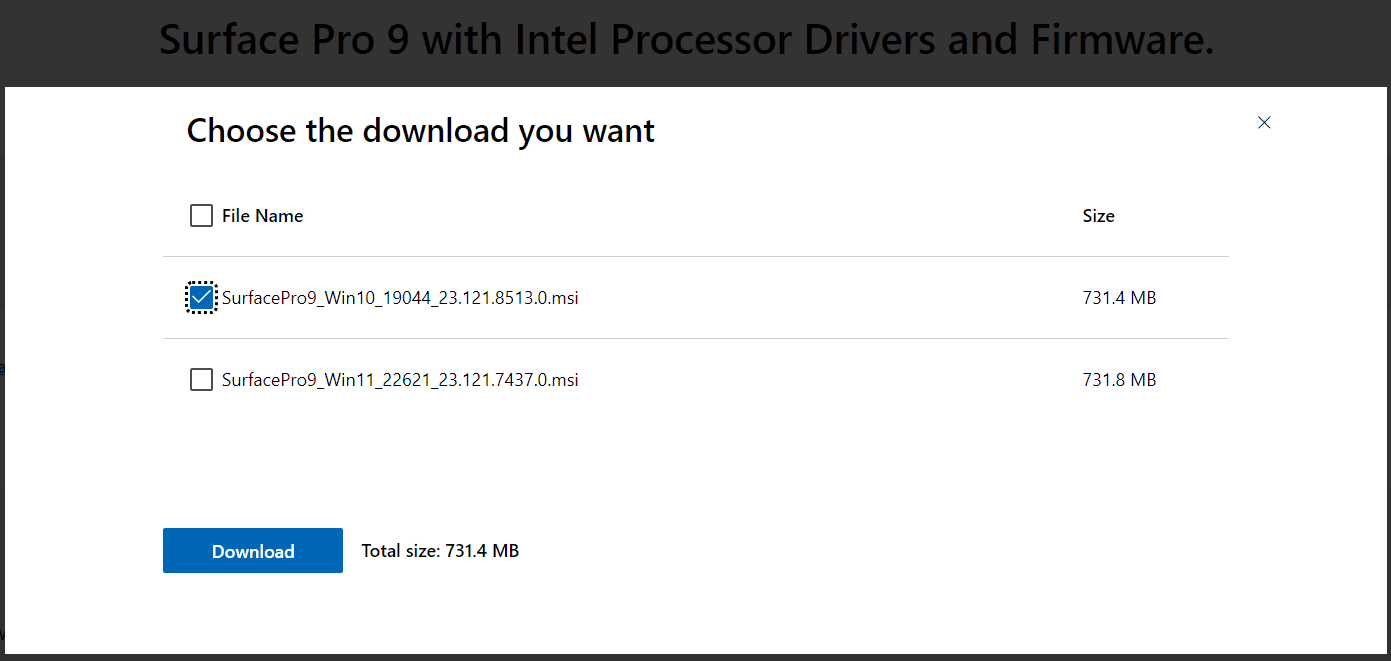Image resolution: width=1391 pixels, height=661 pixels.
Task: Click the 731.8 MB size in Win11 row
Action: tap(1119, 380)
